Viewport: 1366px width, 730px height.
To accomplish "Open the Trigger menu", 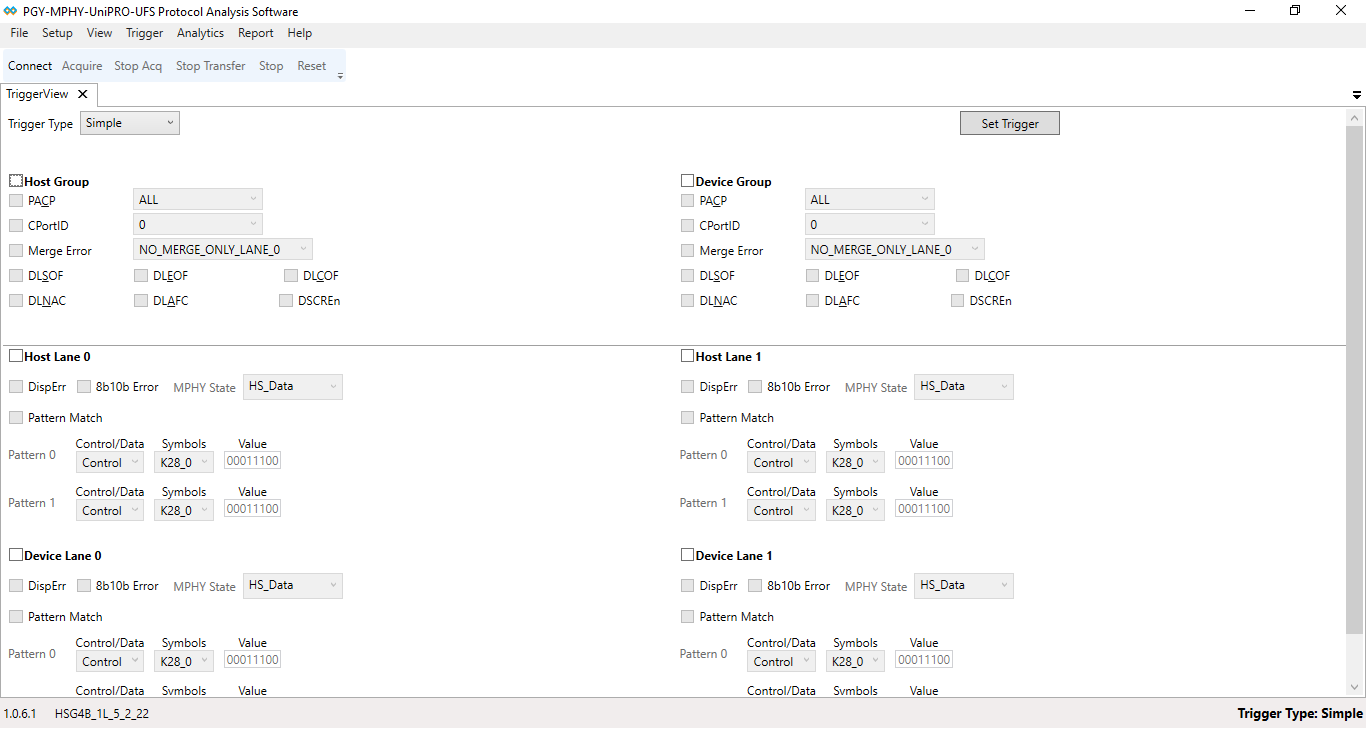I will (144, 33).
